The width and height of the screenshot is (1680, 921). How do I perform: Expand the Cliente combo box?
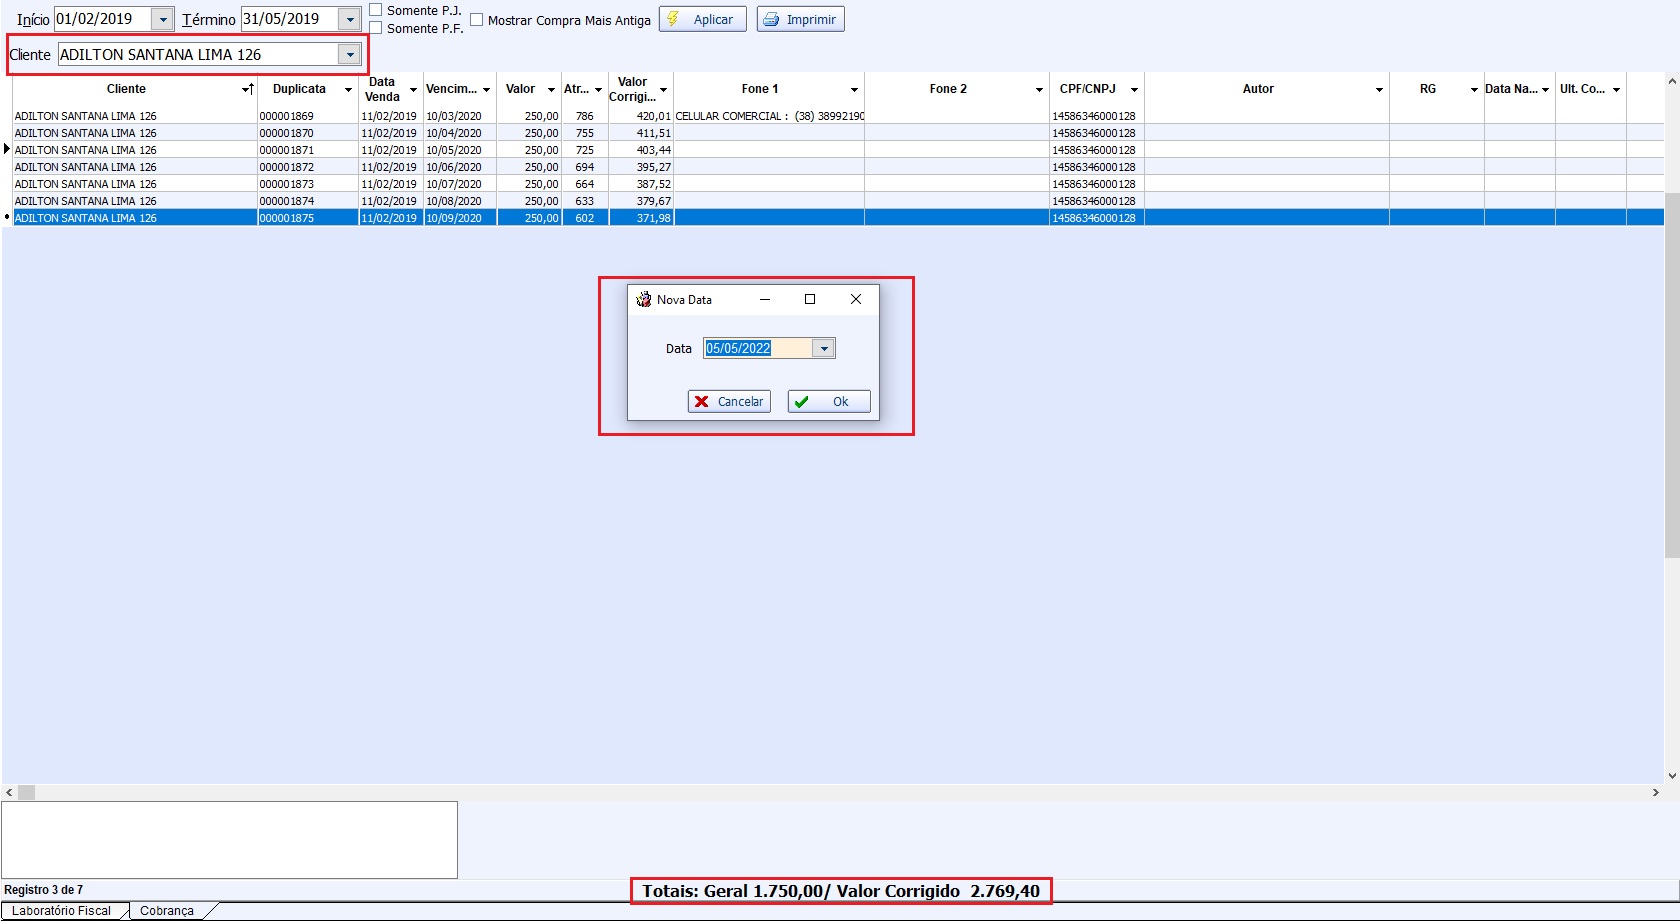[x=350, y=54]
